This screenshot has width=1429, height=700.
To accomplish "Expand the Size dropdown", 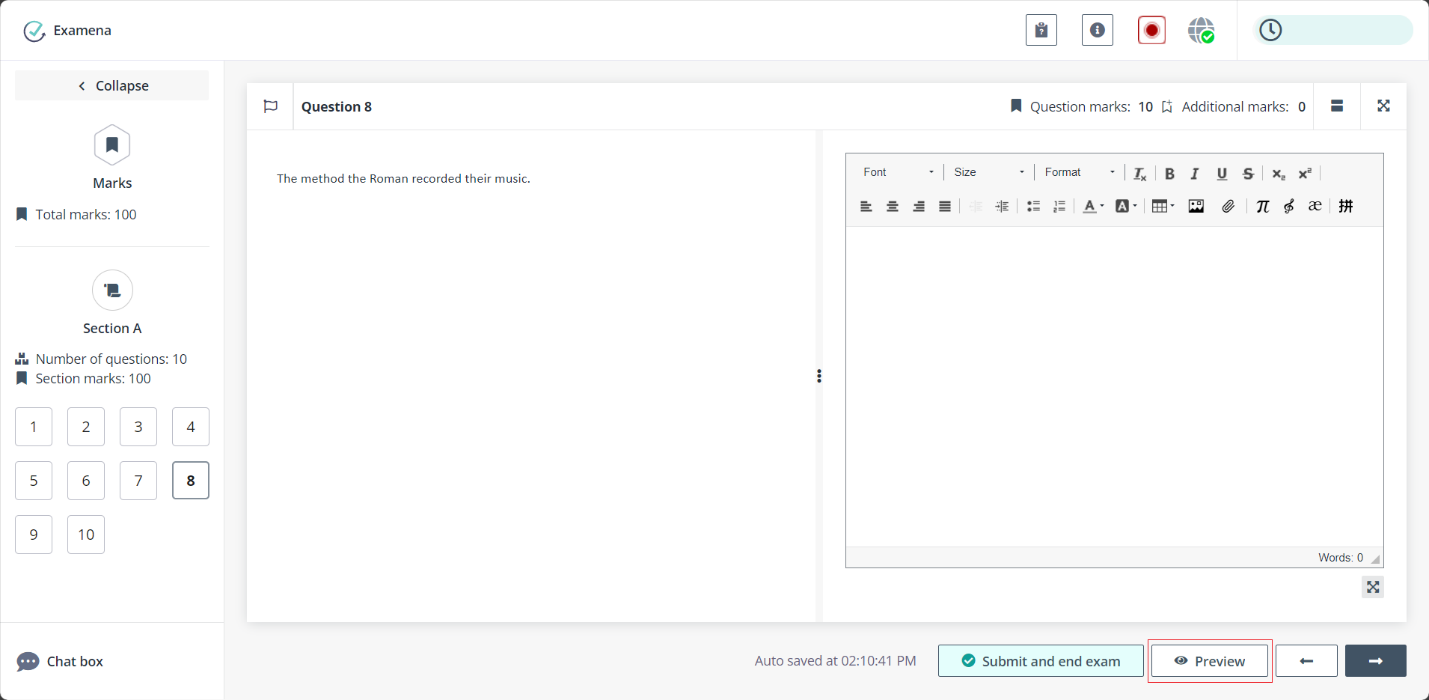I will click(x=988, y=172).
